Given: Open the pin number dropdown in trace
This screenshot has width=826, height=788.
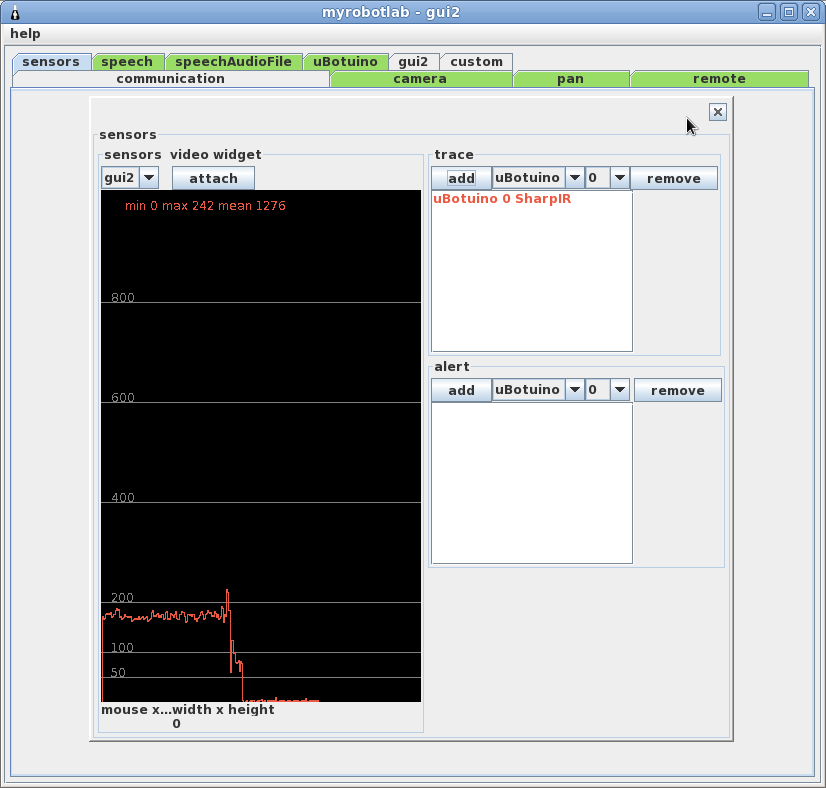Looking at the screenshot, I should [620, 178].
